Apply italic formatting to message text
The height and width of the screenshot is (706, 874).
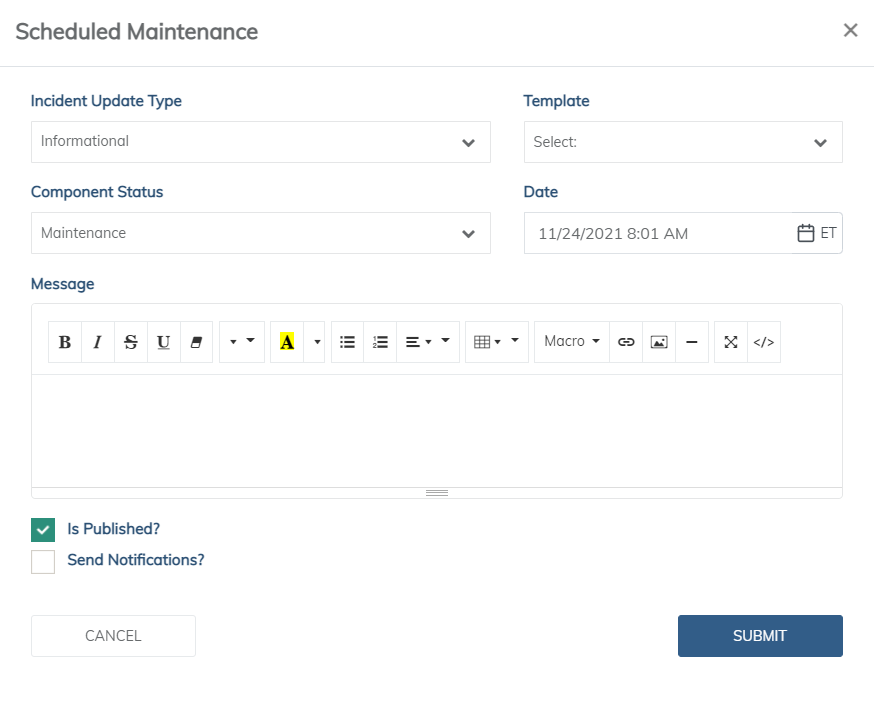98,342
